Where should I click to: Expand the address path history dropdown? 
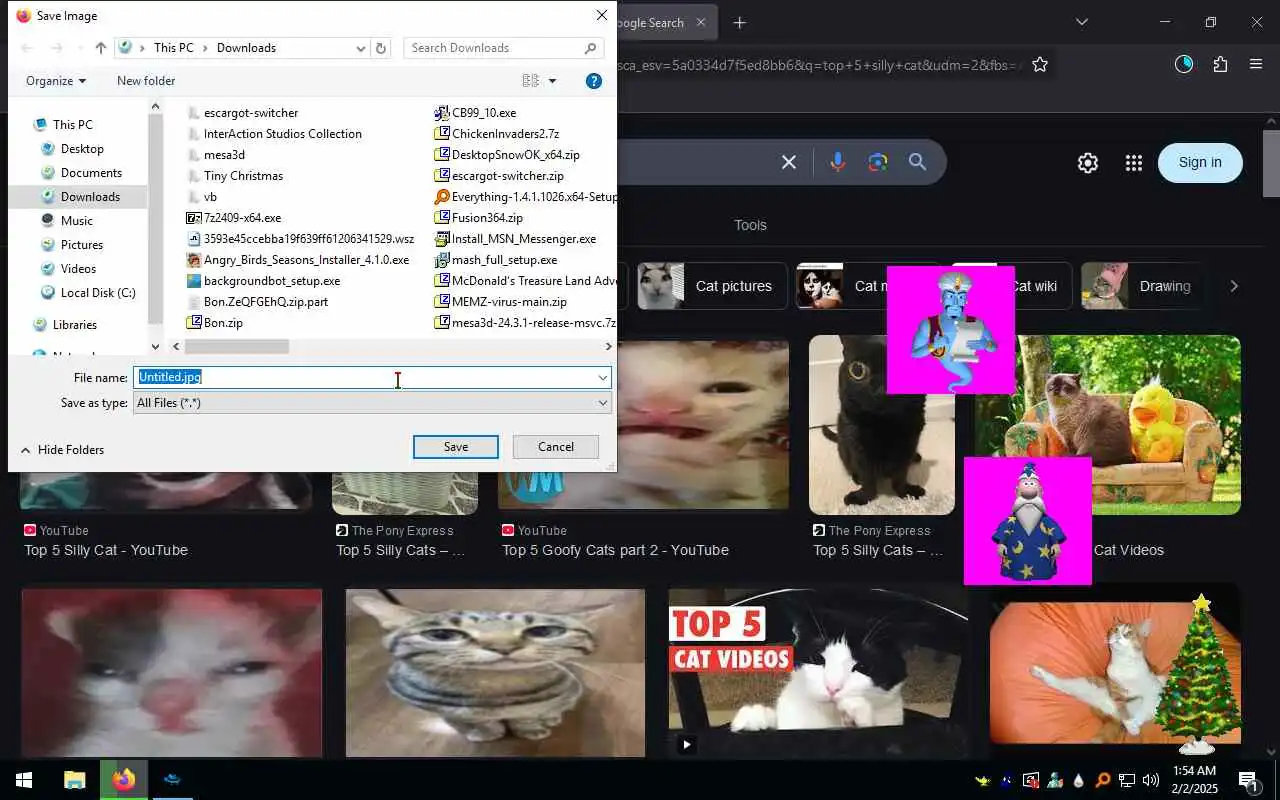tap(361, 48)
